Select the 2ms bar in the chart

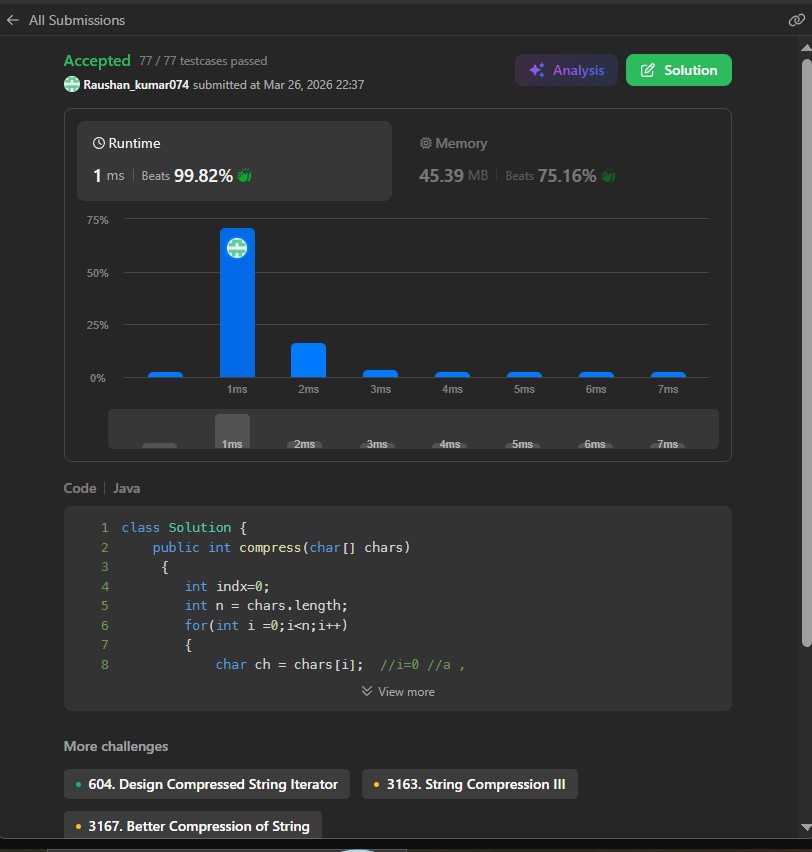308,360
